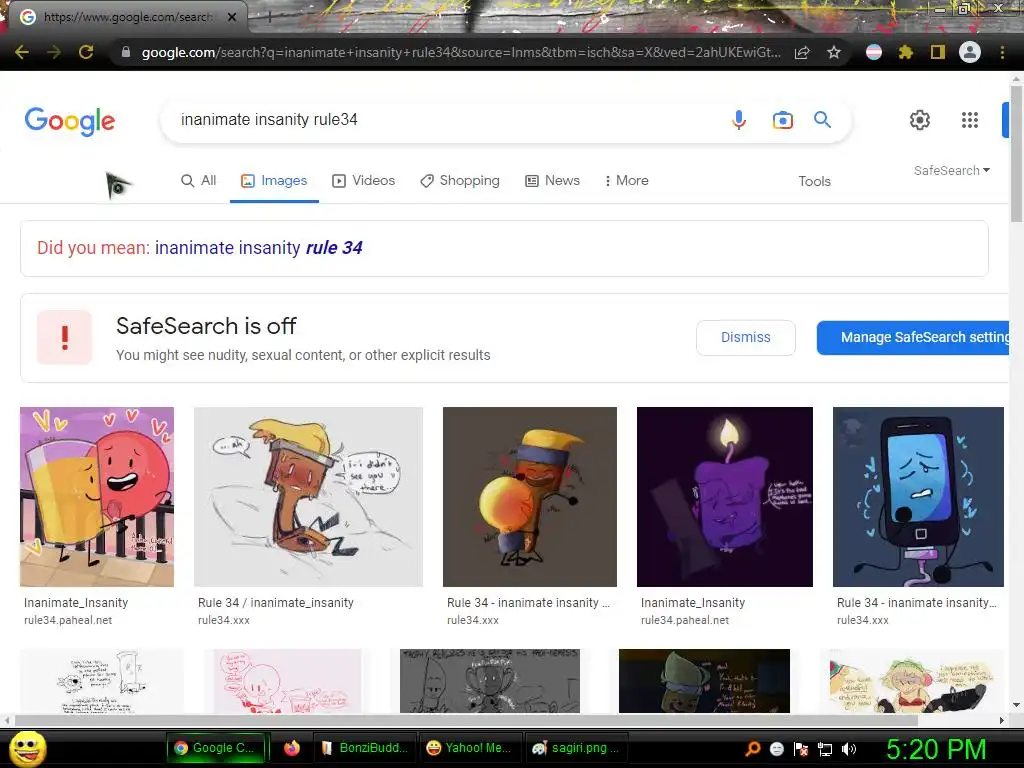
Task: Switch to the All results tab
Action: point(199,180)
